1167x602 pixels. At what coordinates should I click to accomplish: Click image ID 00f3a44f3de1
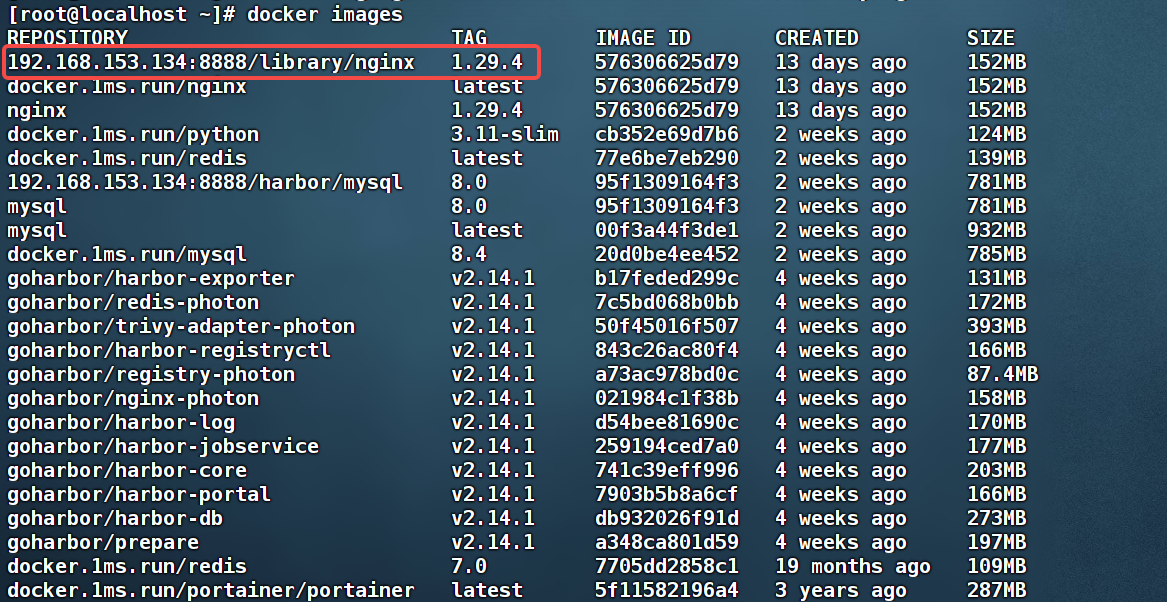[667, 230]
